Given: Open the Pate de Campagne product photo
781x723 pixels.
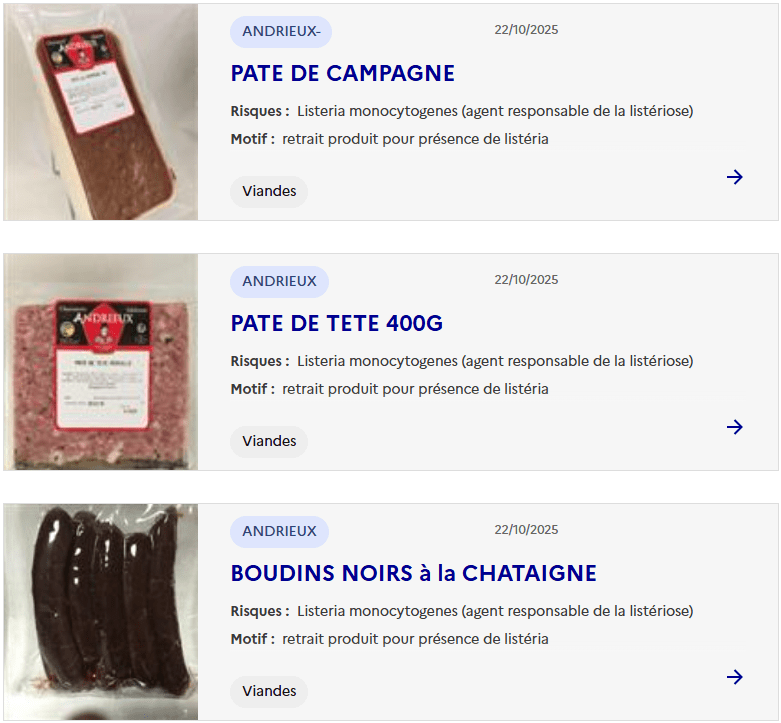Looking at the screenshot, I should [101, 112].
